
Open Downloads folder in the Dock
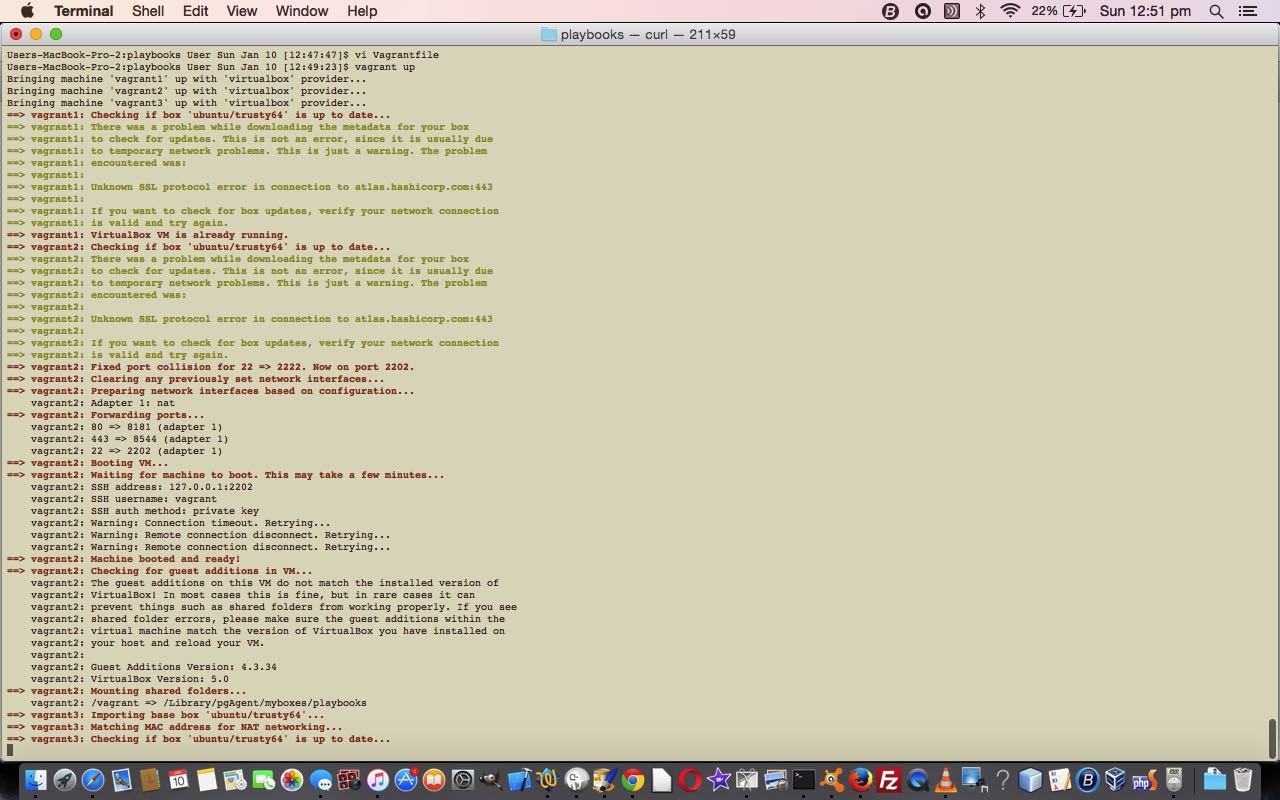(x=1214, y=780)
